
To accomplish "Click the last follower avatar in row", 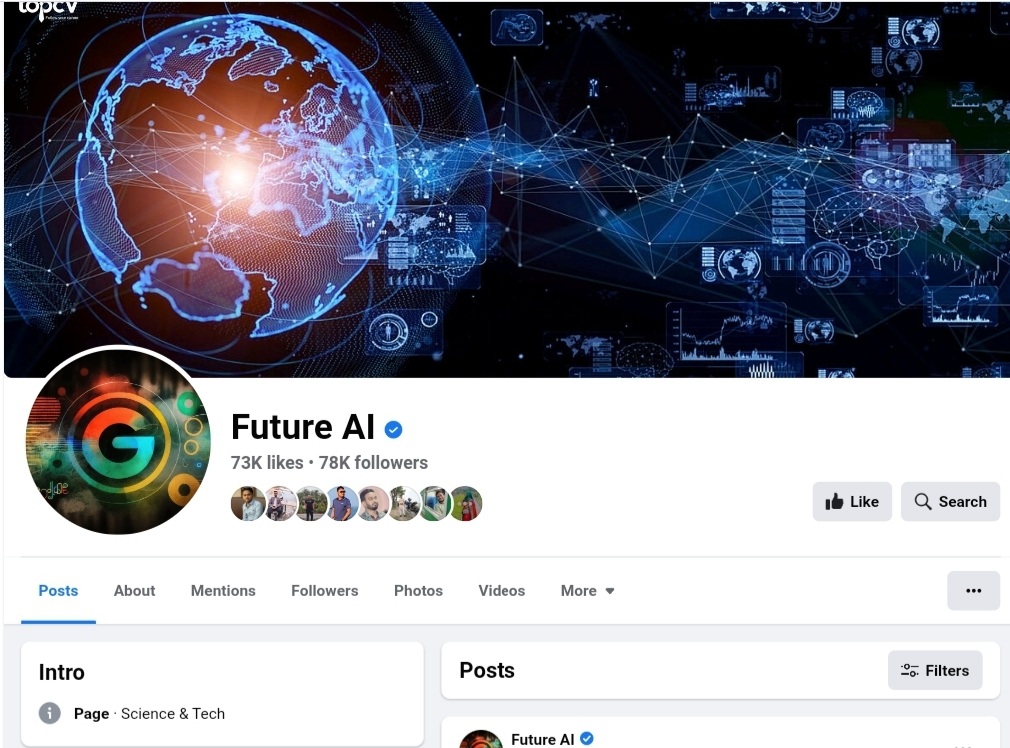I will 466,503.
